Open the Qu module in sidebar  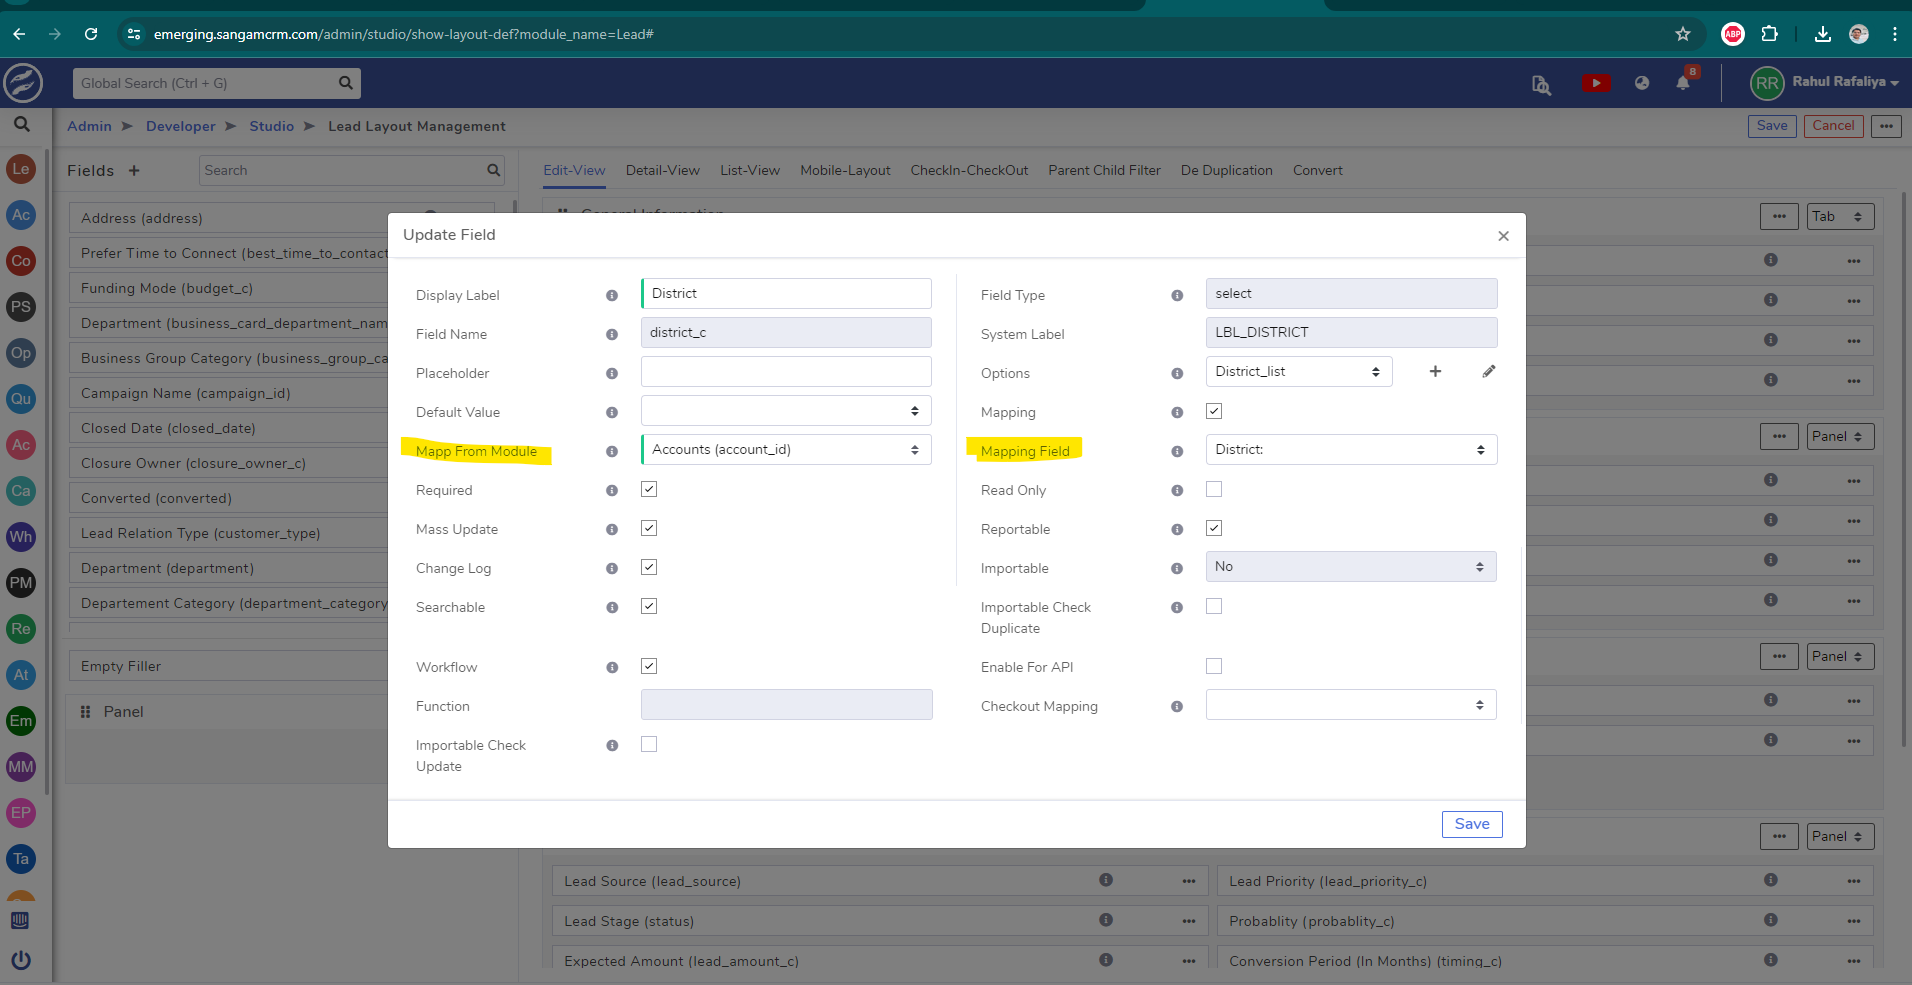click(21, 399)
